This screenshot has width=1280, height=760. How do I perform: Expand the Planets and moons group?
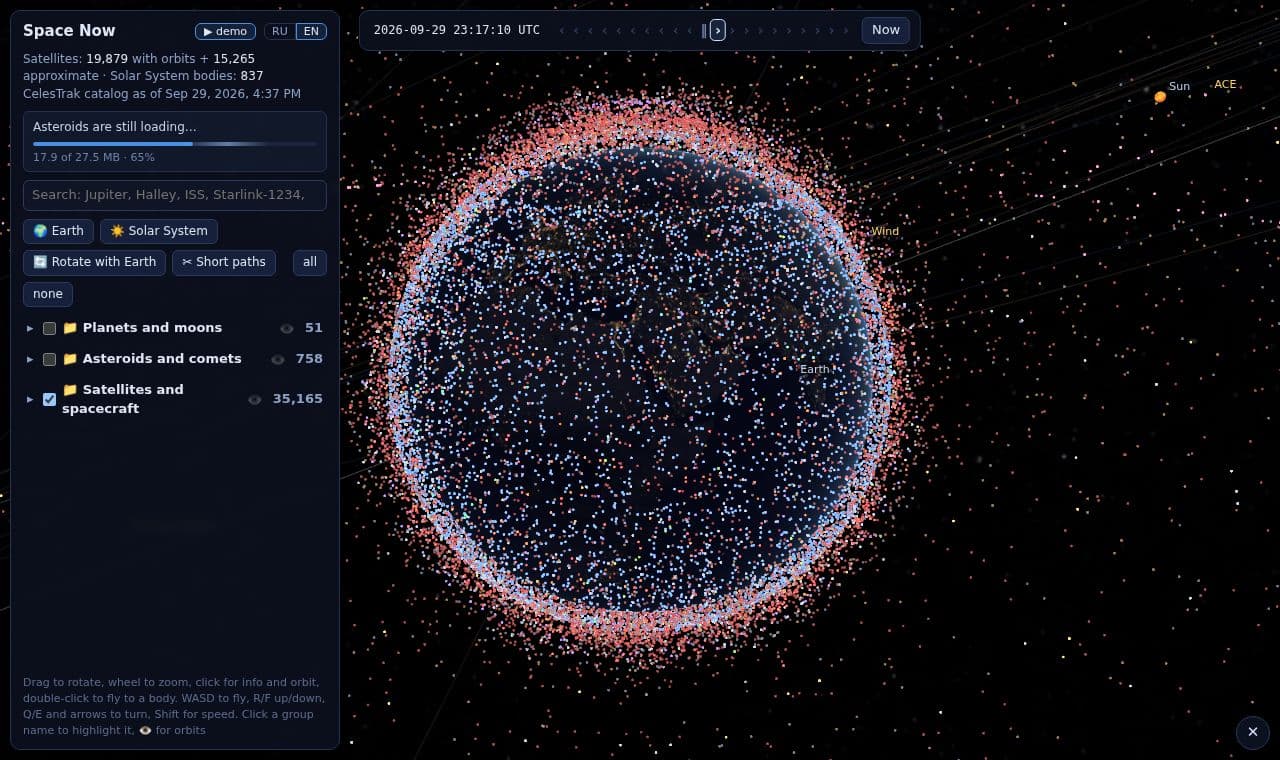click(x=30, y=328)
